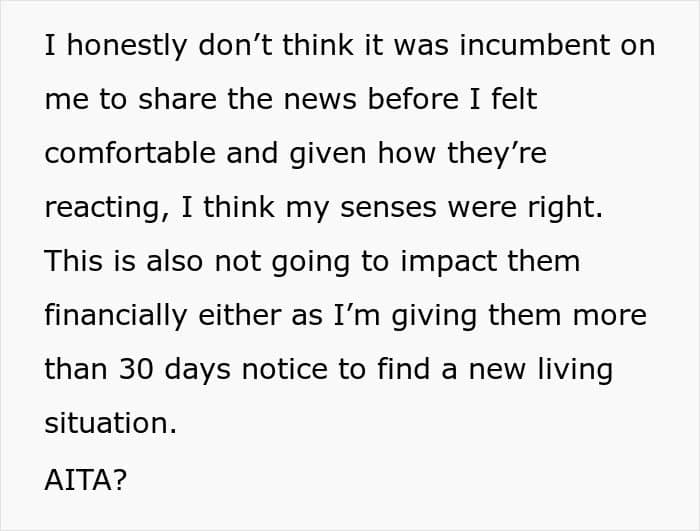This screenshot has width=700, height=531.
Task: Click the word "situation."
Action: pos(111,422)
